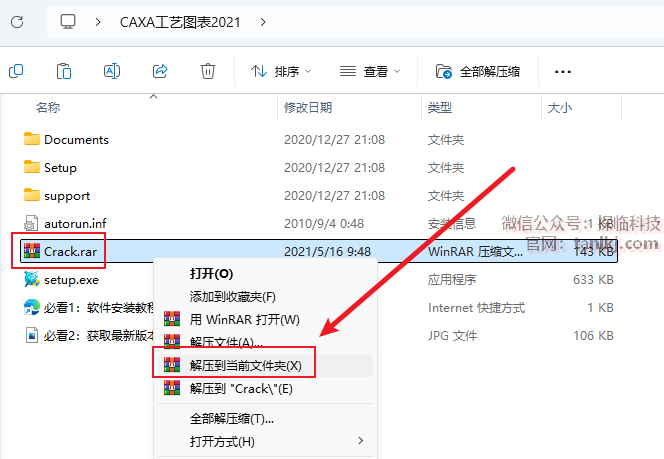Screen dimensions: 664x459
Task: Choose 打开(O) in the context menu
Action: coord(265,274)
